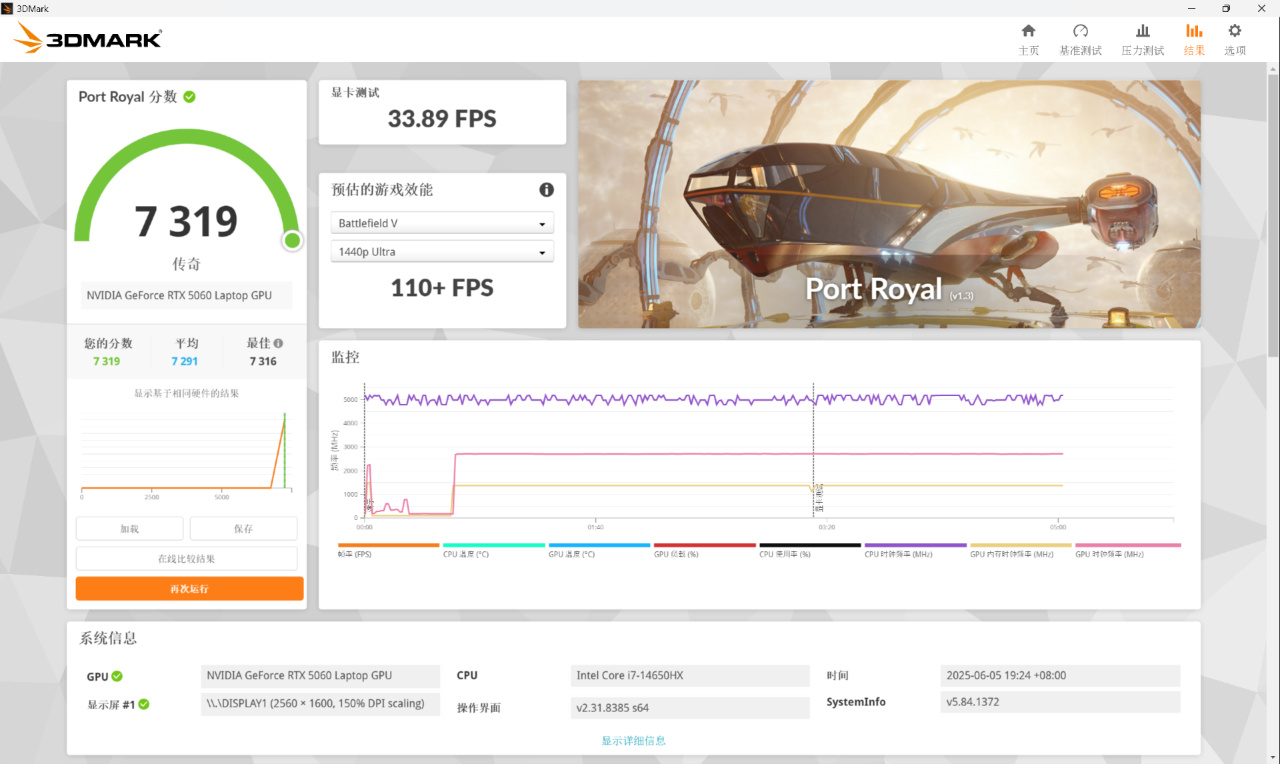The width and height of the screenshot is (1280, 764).
Task: Click the 传奇 rating label
Action: (x=187, y=264)
